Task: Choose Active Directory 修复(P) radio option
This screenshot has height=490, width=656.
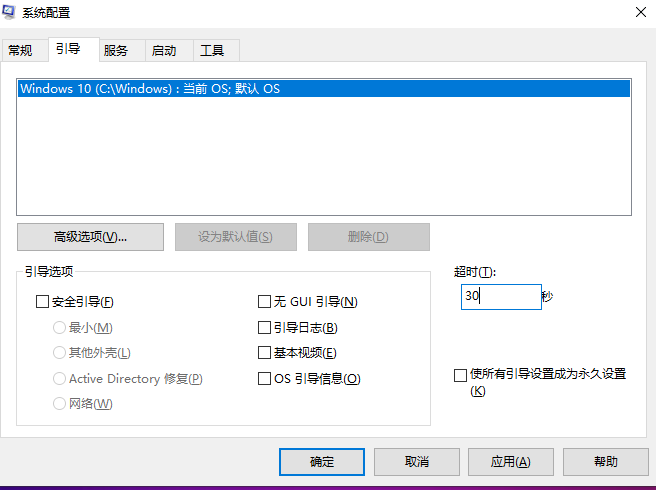Action: (x=59, y=379)
